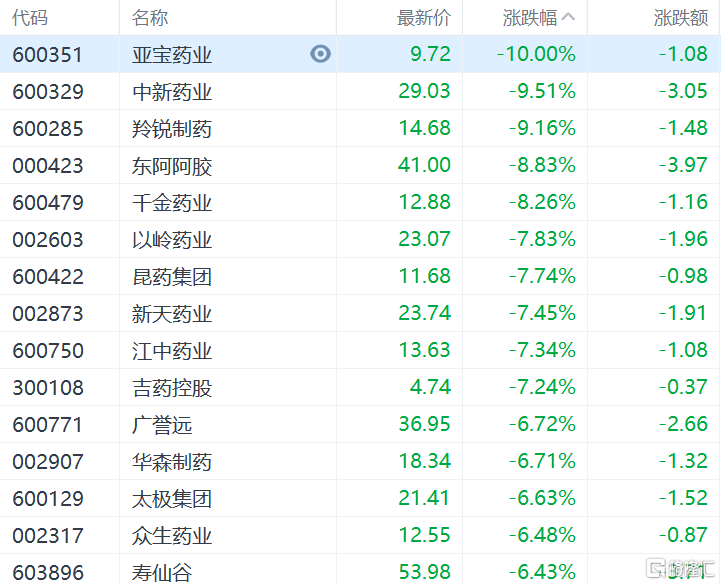Click change amount -1.52
721x585 pixels.
(683, 498)
